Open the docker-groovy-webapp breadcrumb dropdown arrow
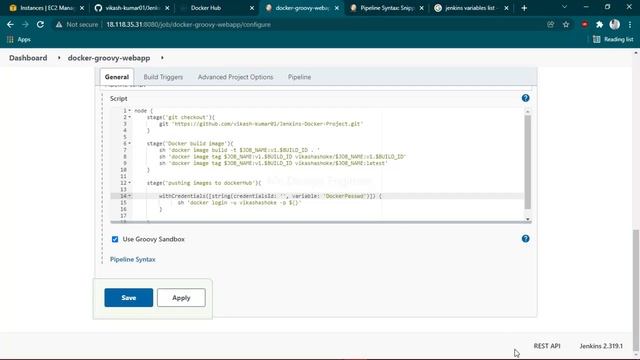Image resolution: width=640 pixels, height=360 pixels. click(162, 58)
